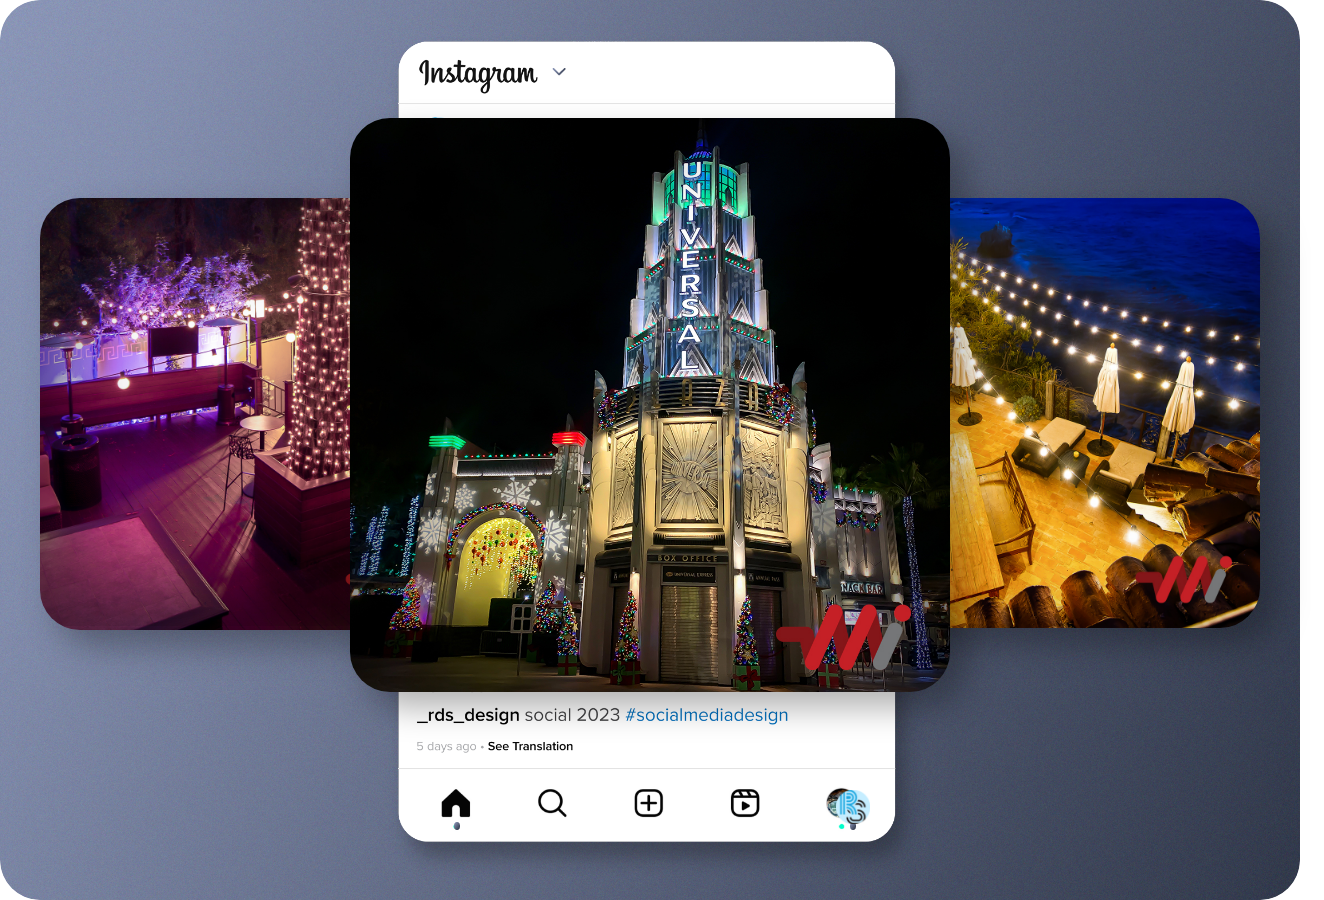Screen dimensions: 1324x900
Task: Create a new post with plus icon
Action: click(x=649, y=803)
